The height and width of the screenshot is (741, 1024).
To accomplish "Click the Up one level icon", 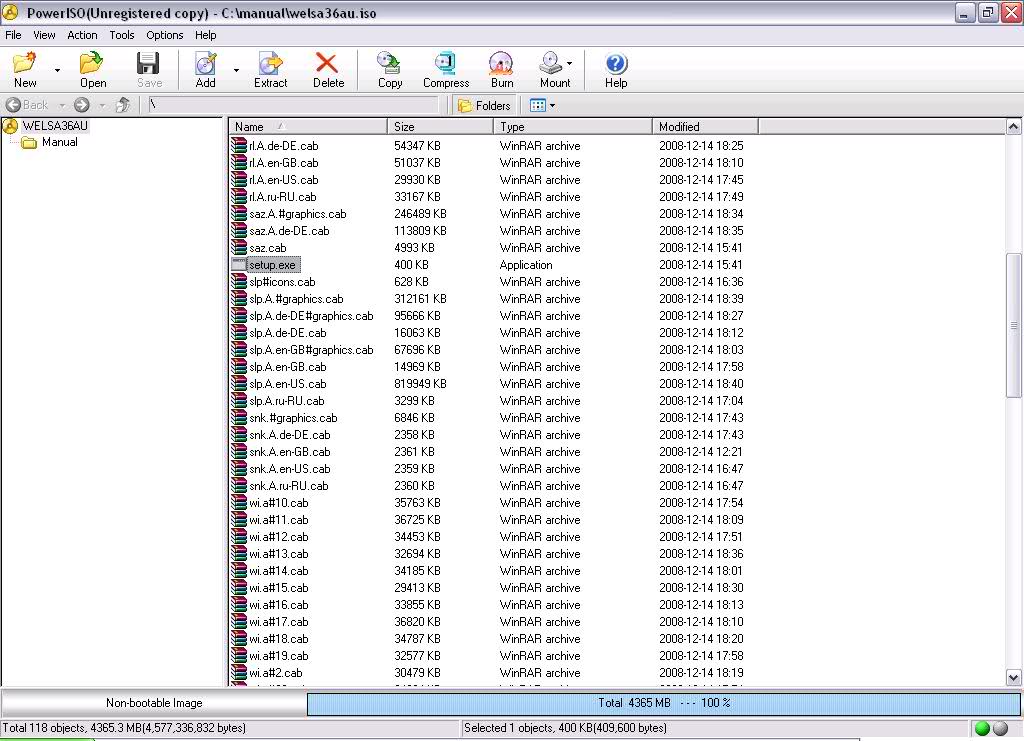I will pos(123,105).
